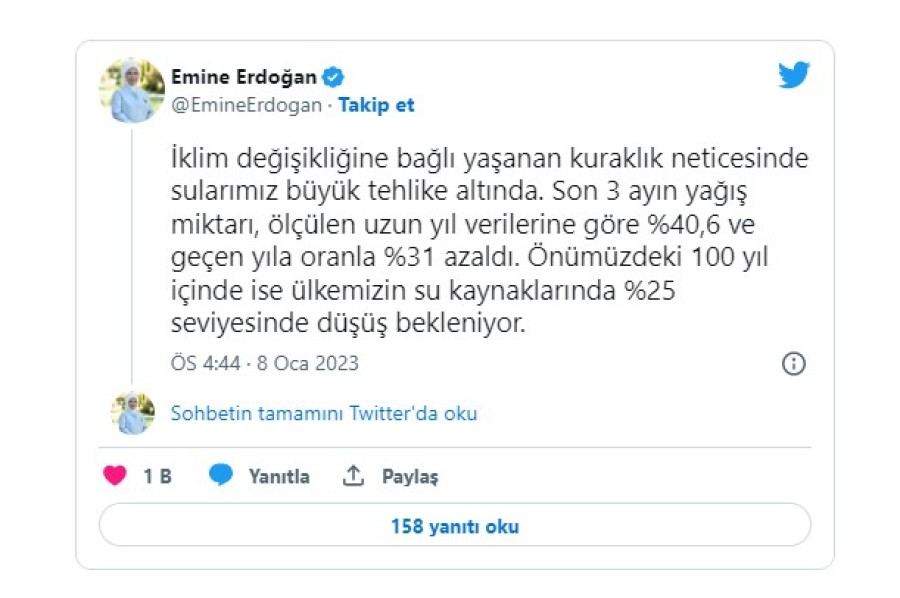The height and width of the screenshot is (598, 900).
Task: Click the Twitter bird logo
Action: click(794, 76)
